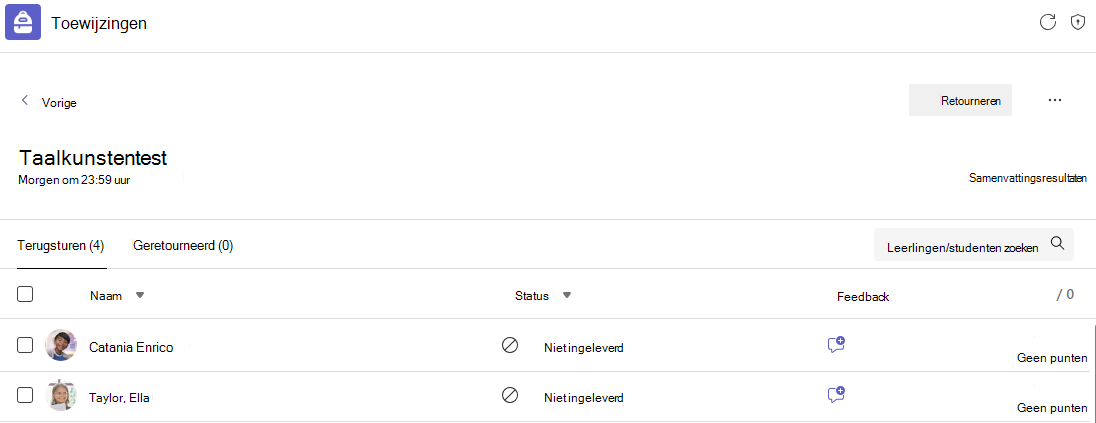
Task: Add feedback for Taylor, Ella
Action: pyautogui.click(x=836, y=394)
